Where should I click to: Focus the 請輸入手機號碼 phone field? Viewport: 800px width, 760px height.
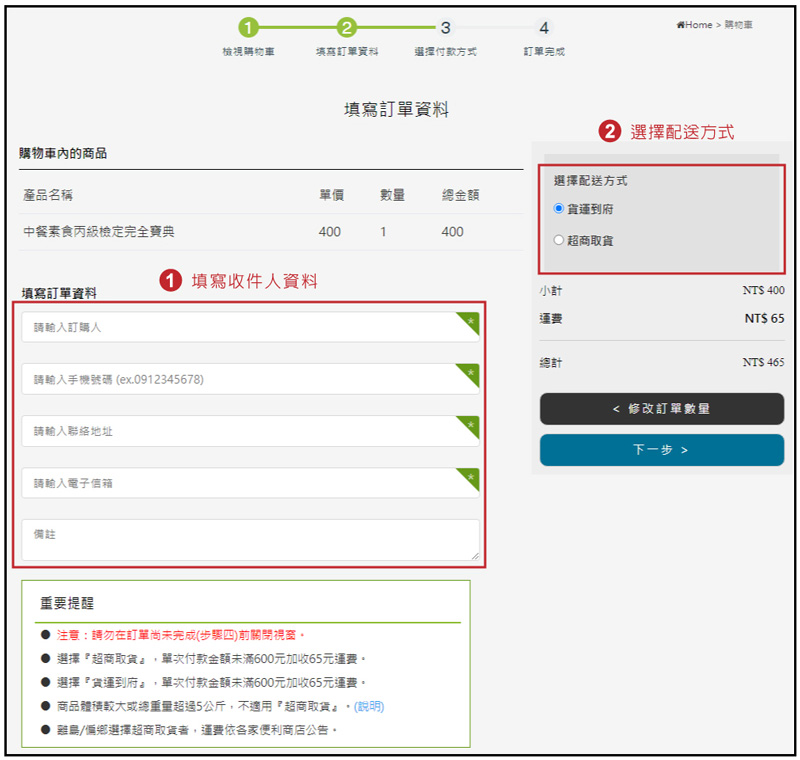(240, 379)
